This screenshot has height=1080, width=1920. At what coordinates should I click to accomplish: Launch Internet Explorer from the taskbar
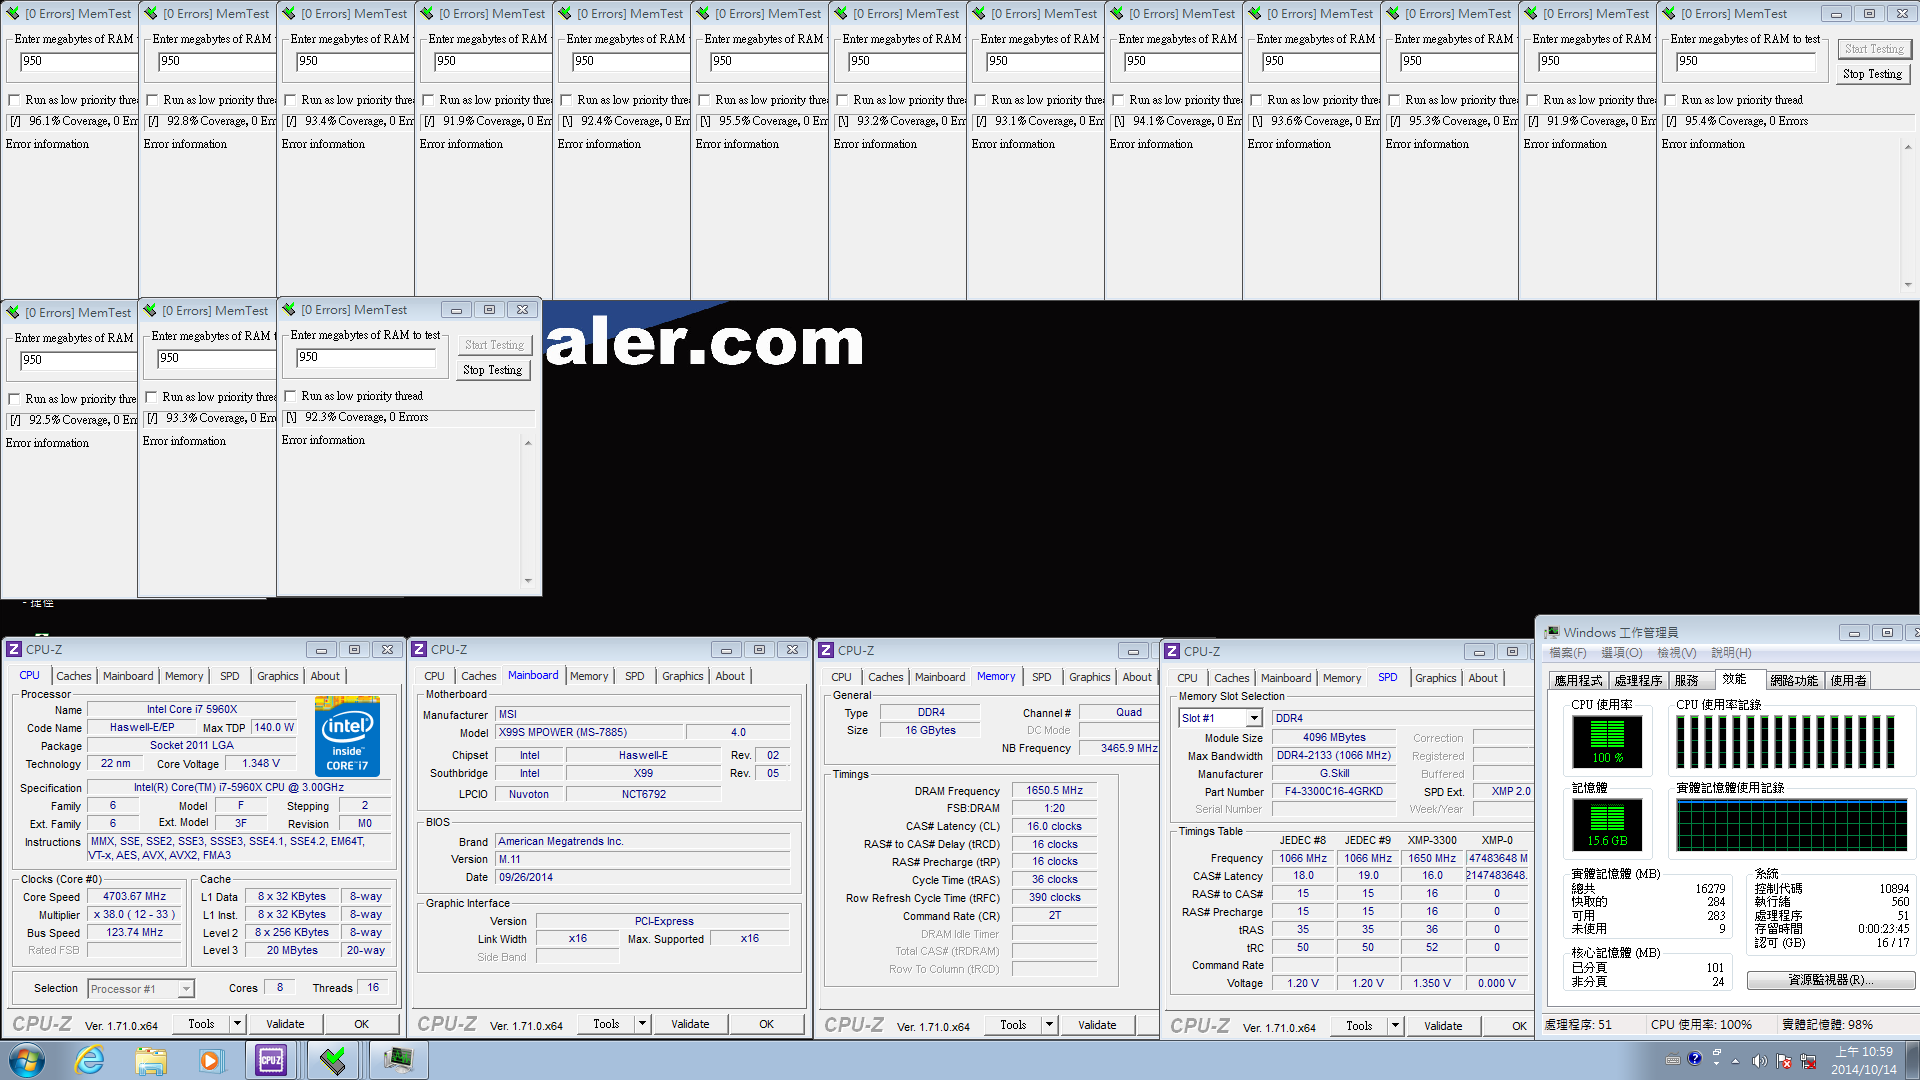coord(90,1060)
